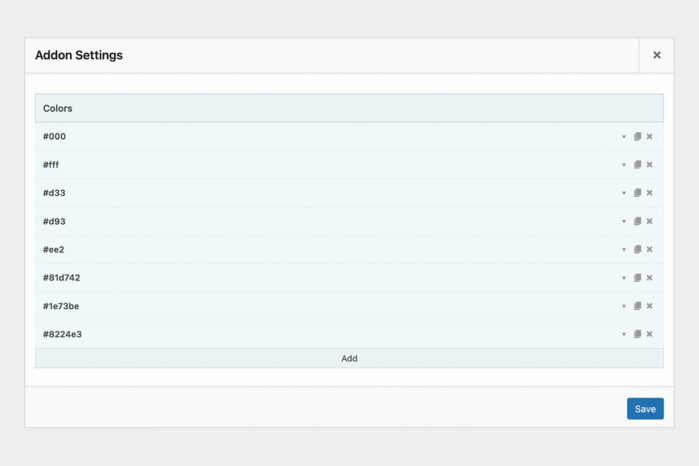Click Add to create new color
The width and height of the screenshot is (699, 466).
pos(349,358)
